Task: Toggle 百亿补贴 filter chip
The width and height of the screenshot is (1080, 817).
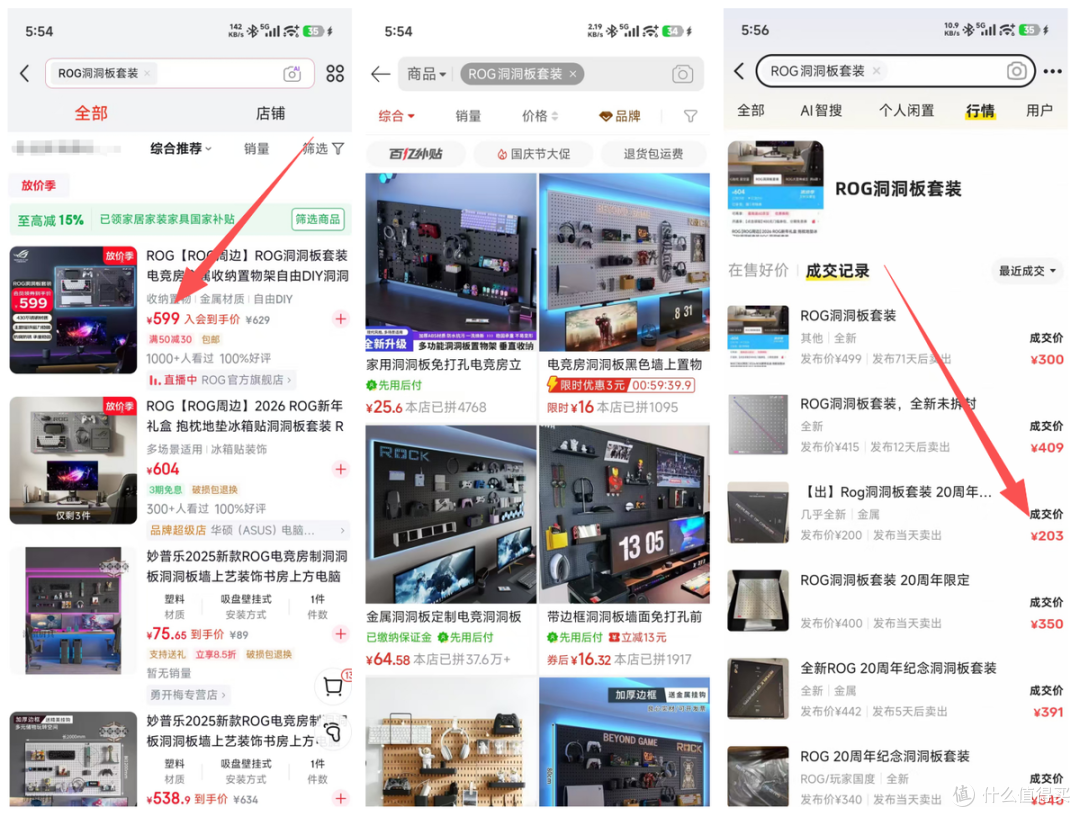Action: [x=415, y=154]
